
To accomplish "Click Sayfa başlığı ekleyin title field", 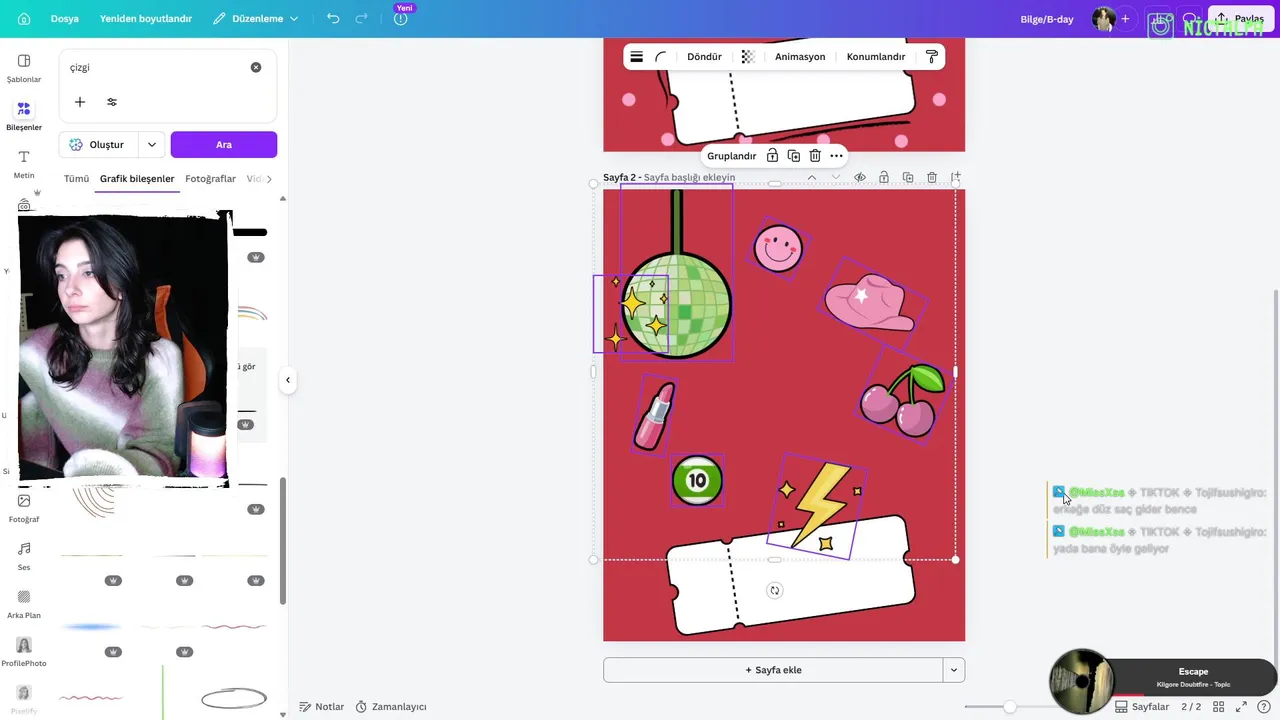I will pos(689,177).
